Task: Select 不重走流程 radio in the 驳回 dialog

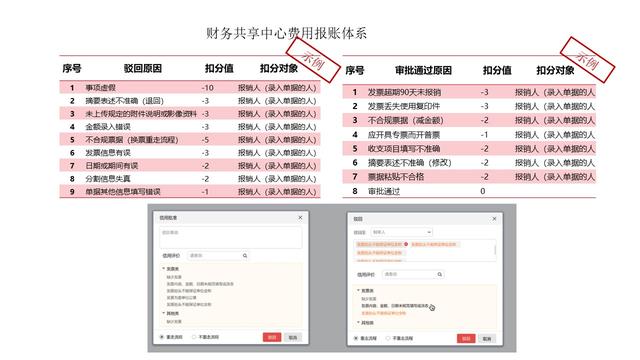Action: pos(388,338)
